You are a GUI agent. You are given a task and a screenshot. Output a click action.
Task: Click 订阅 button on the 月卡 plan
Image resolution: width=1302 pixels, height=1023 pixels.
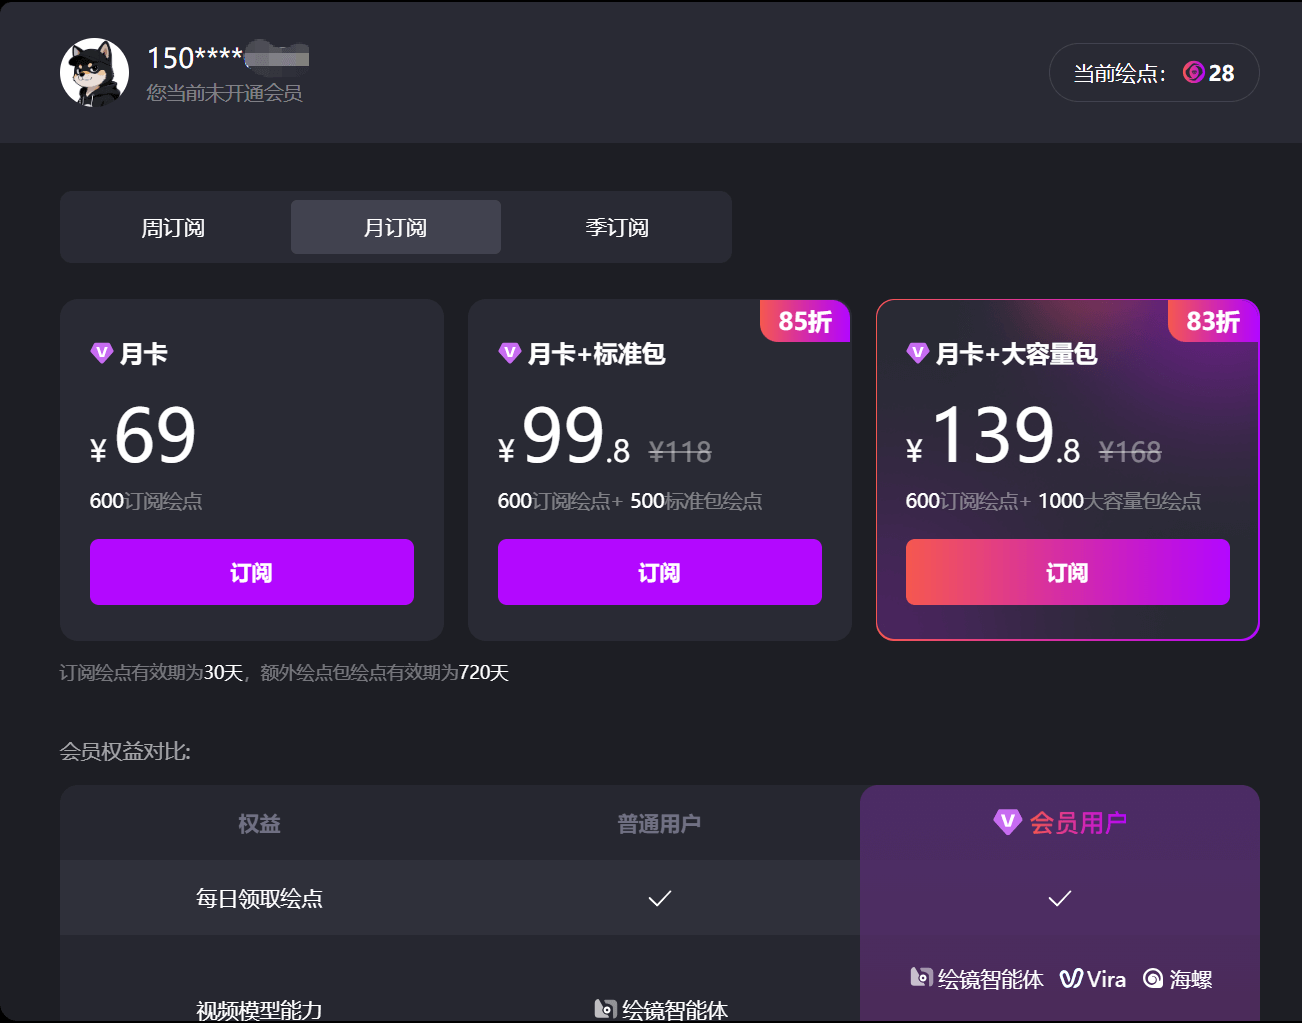coord(251,572)
